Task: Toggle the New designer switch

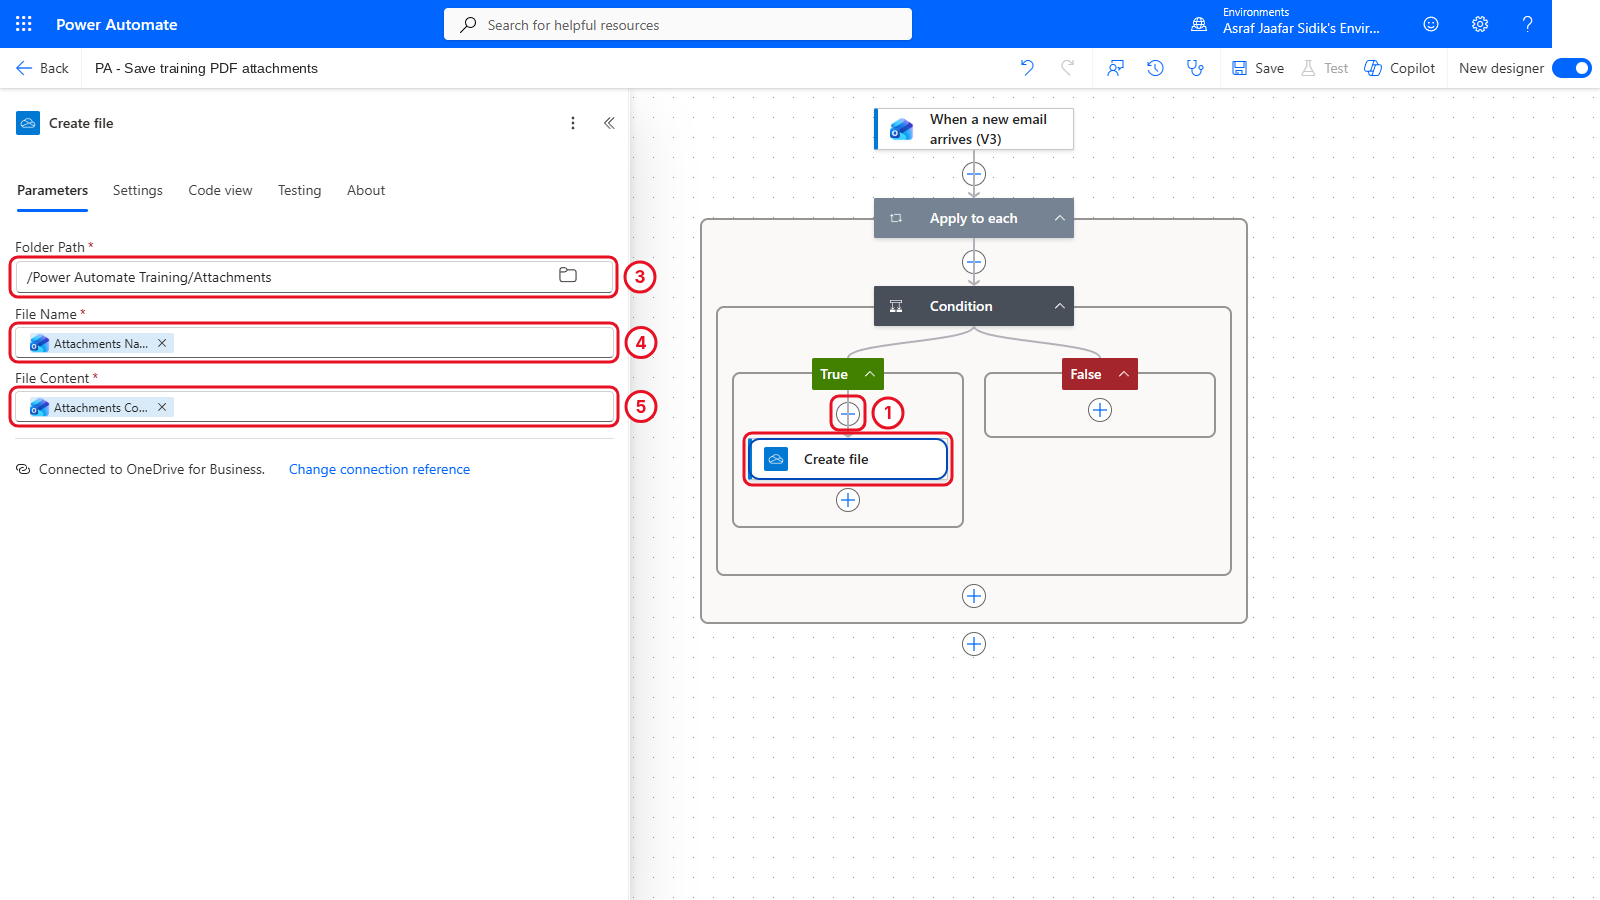Action: [1572, 68]
